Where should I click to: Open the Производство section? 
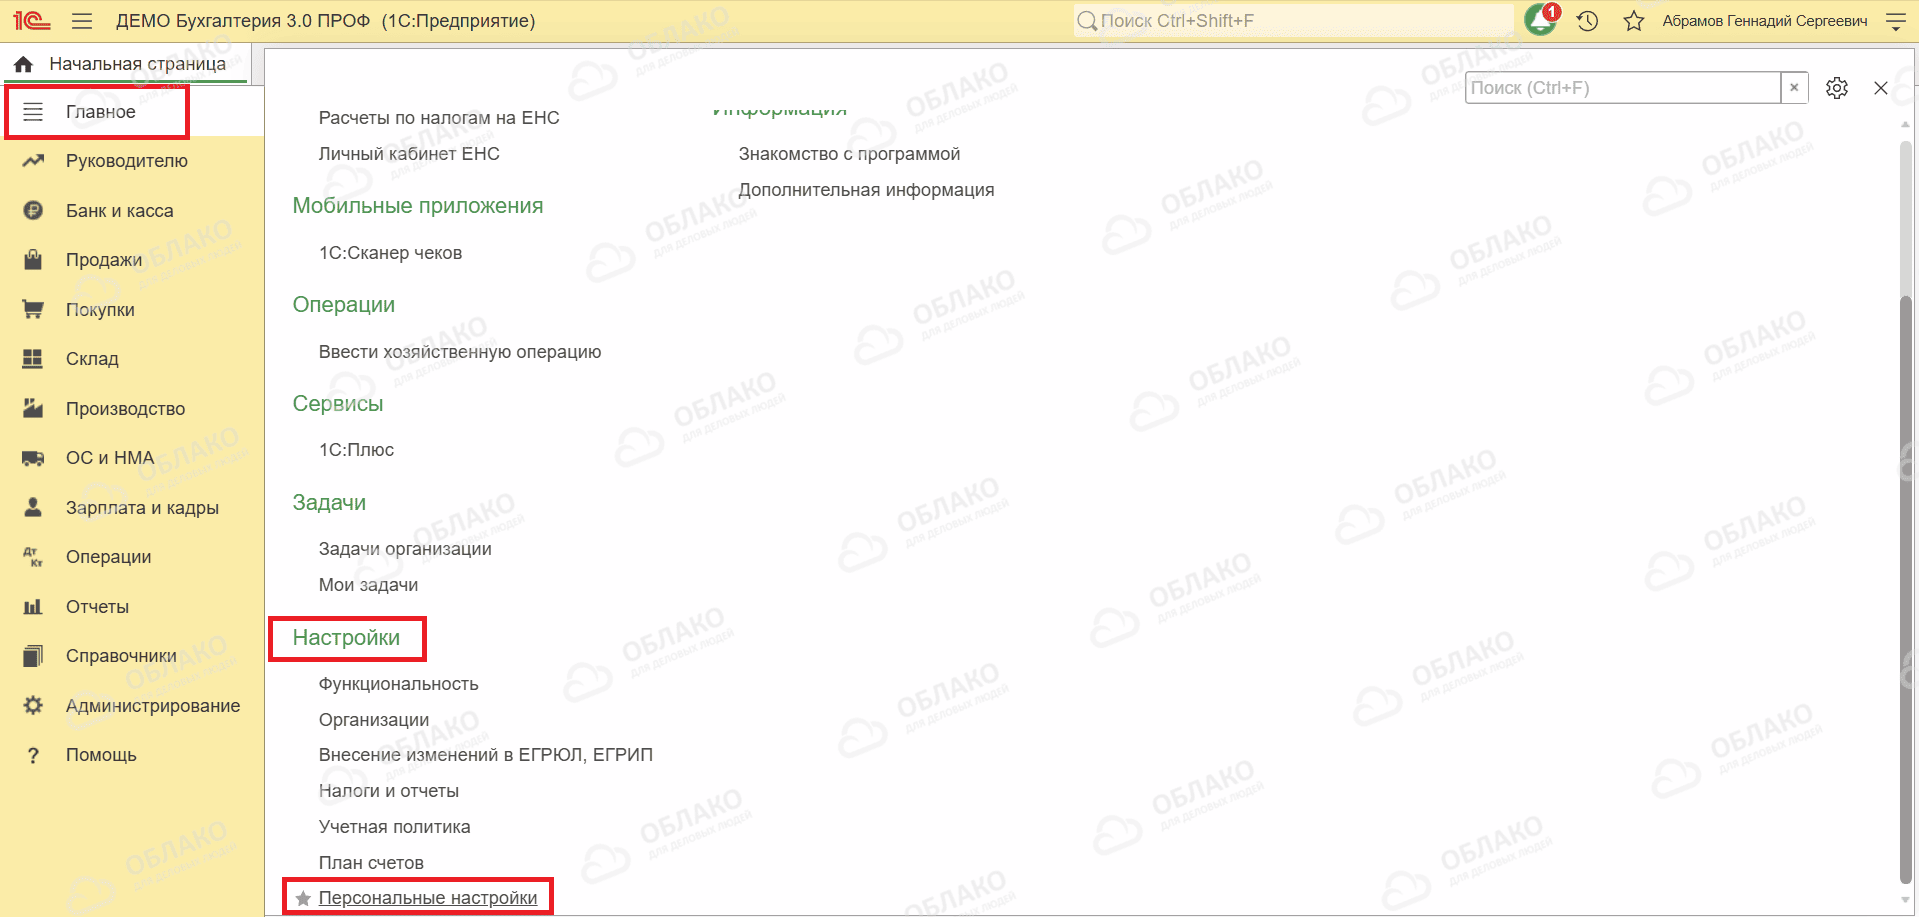coord(126,409)
